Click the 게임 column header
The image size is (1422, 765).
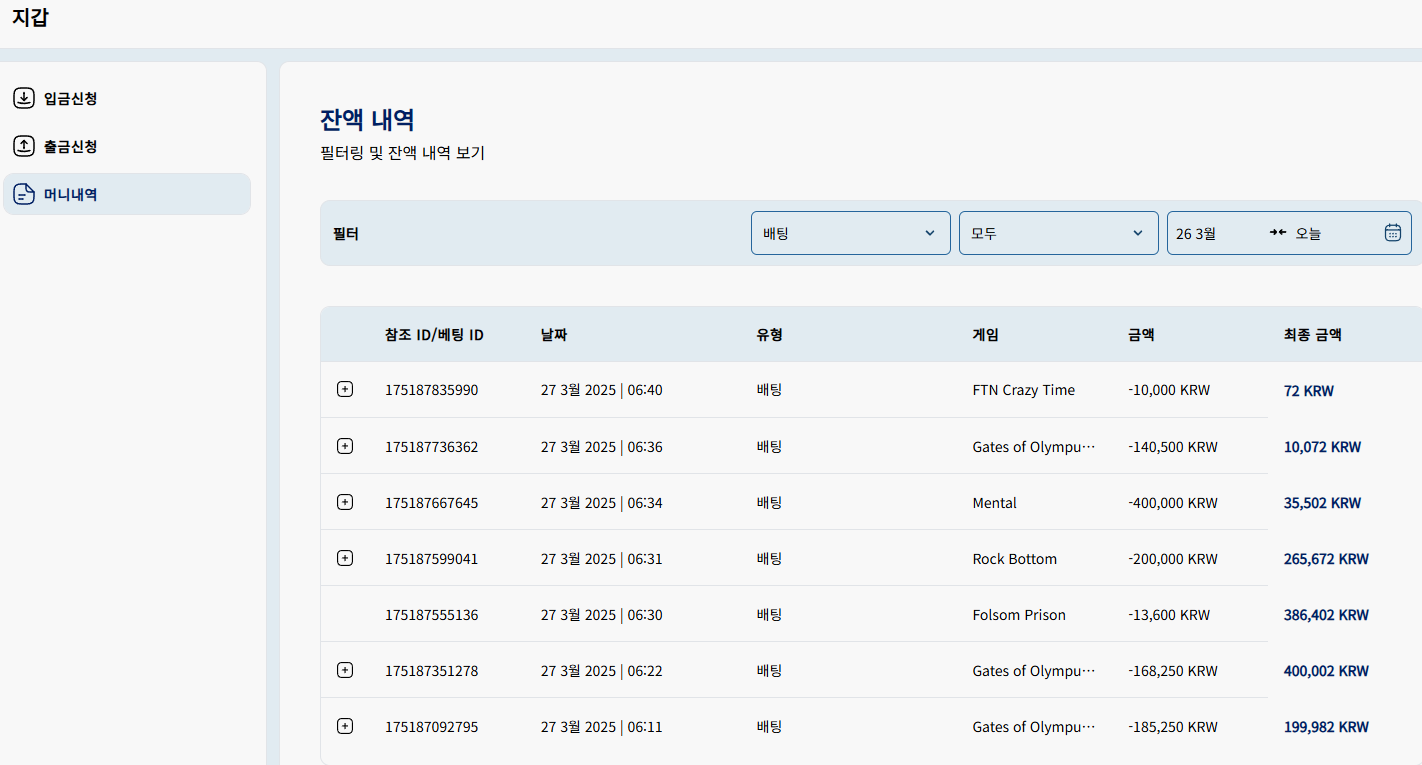[x=986, y=335]
